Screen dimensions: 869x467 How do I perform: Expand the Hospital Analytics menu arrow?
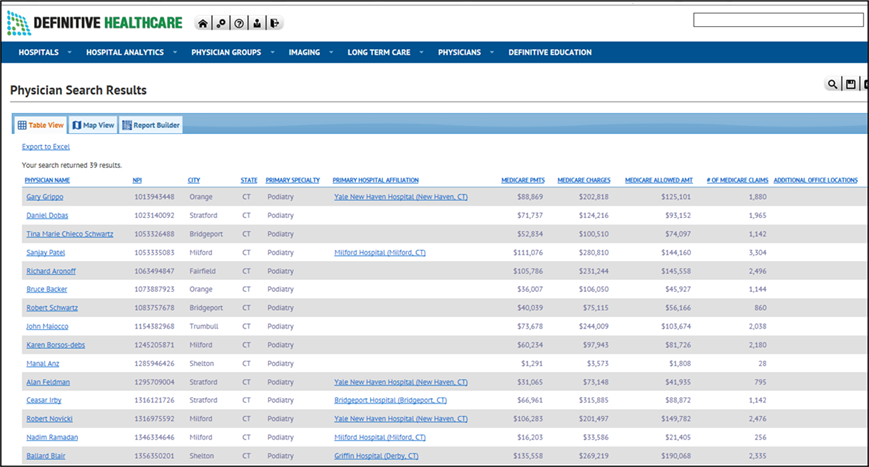pyautogui.click(x=175, y=52)
